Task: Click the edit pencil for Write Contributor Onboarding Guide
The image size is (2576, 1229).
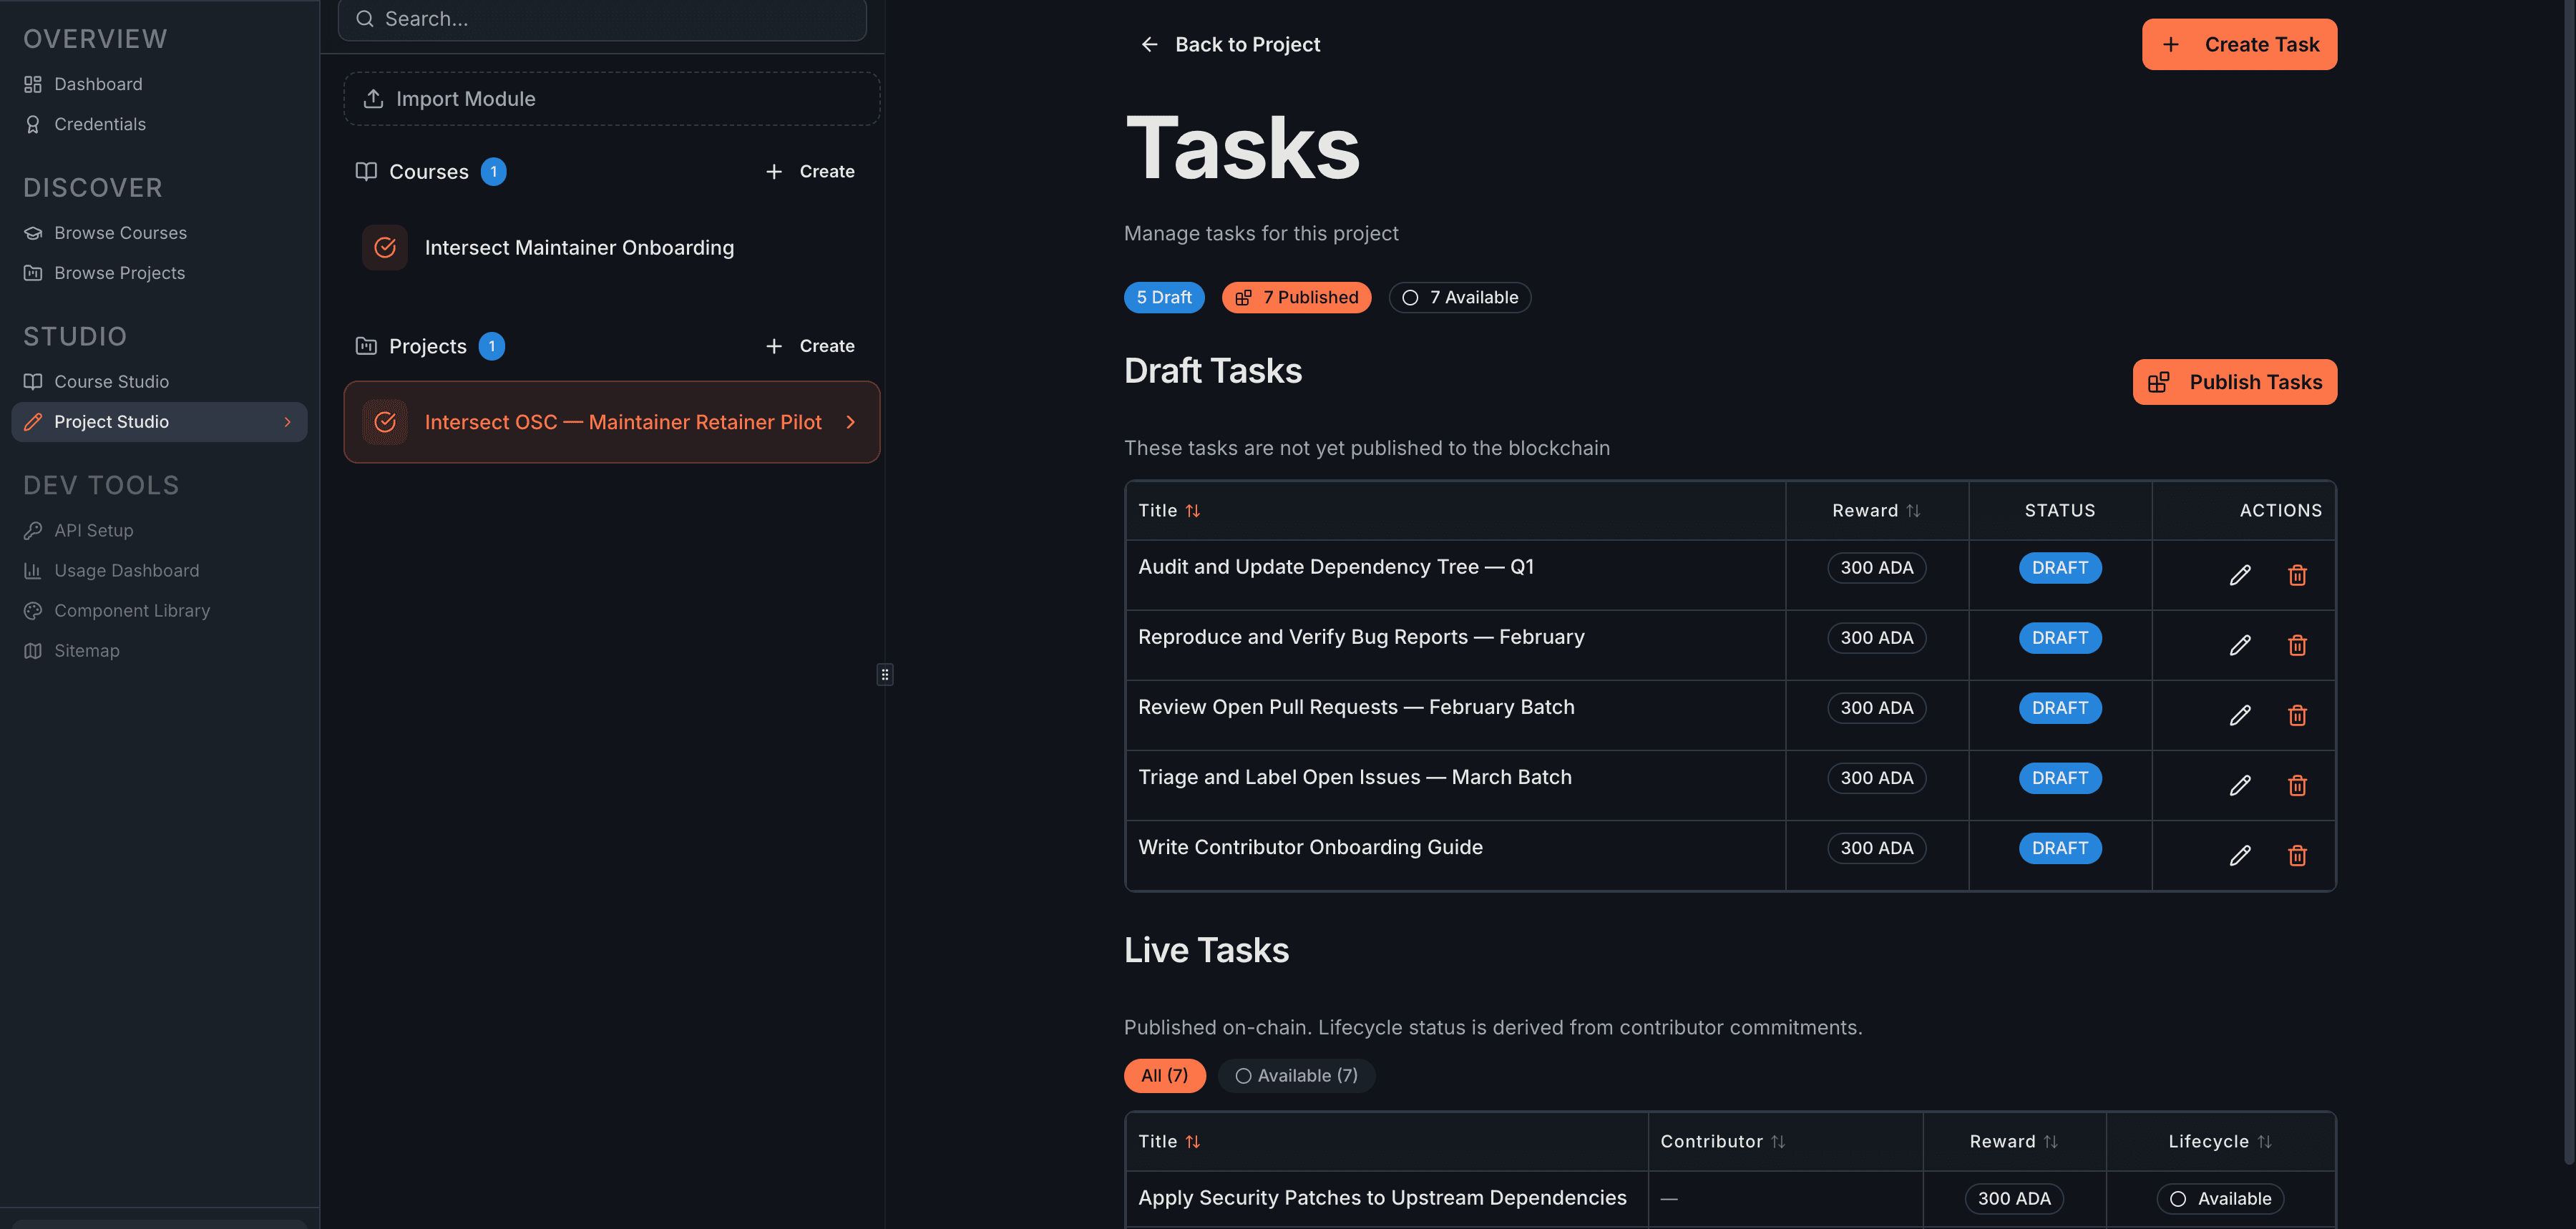Action: pos(2240,855)
